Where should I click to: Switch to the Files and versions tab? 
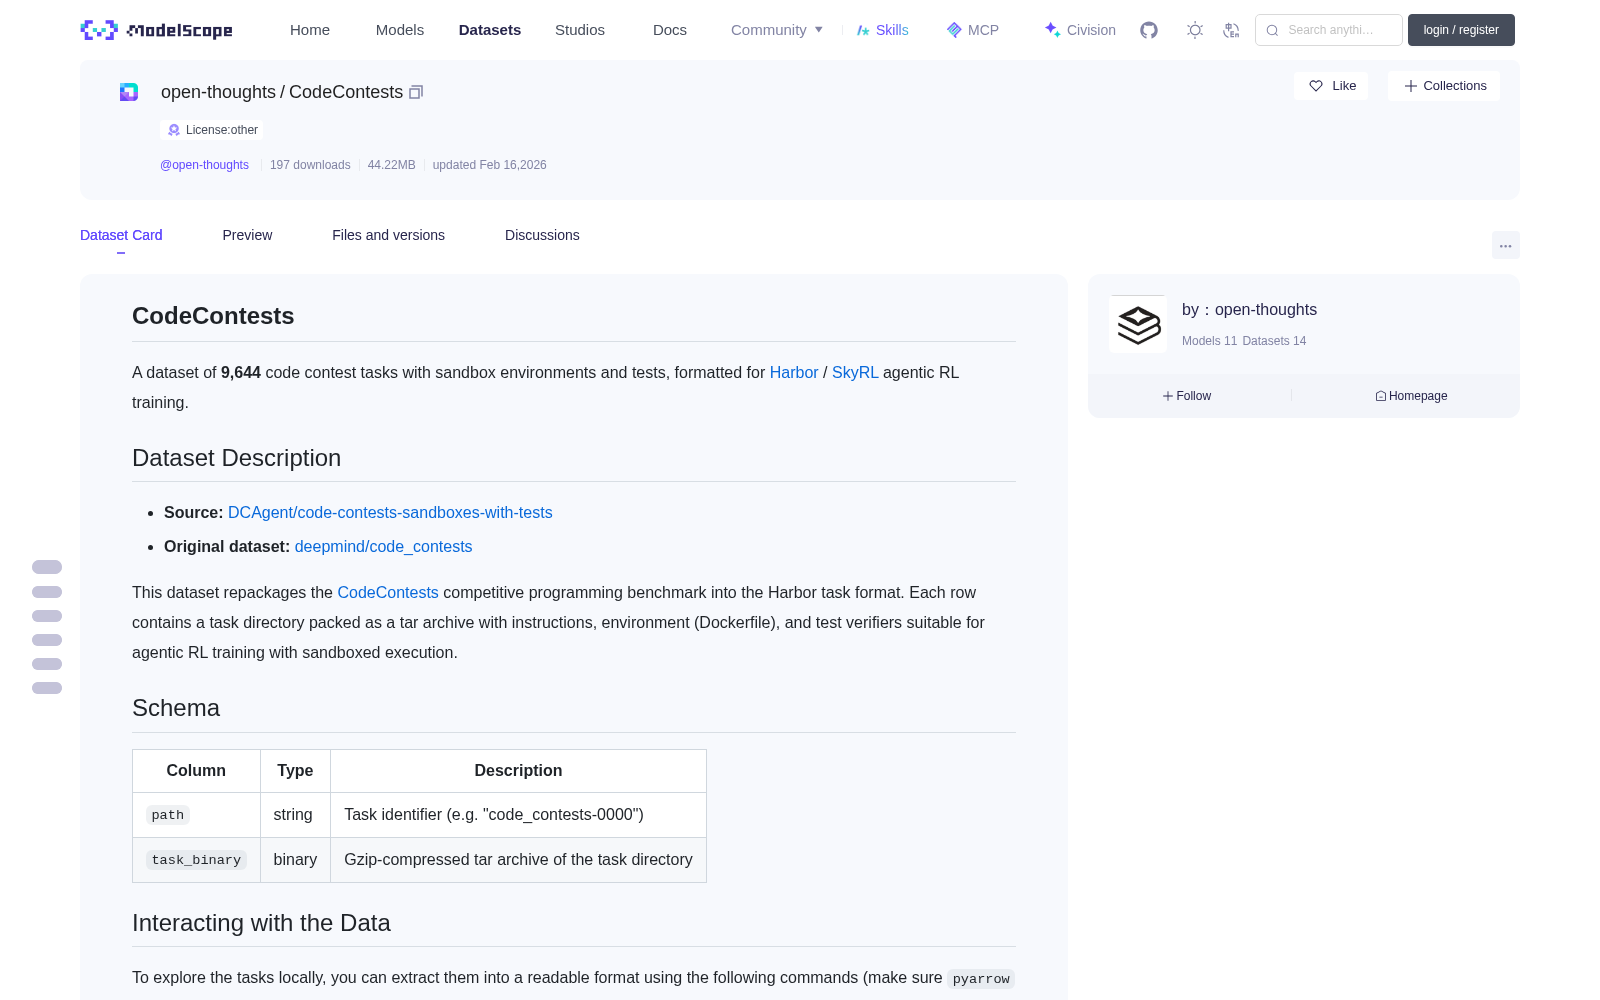point(388,235)
